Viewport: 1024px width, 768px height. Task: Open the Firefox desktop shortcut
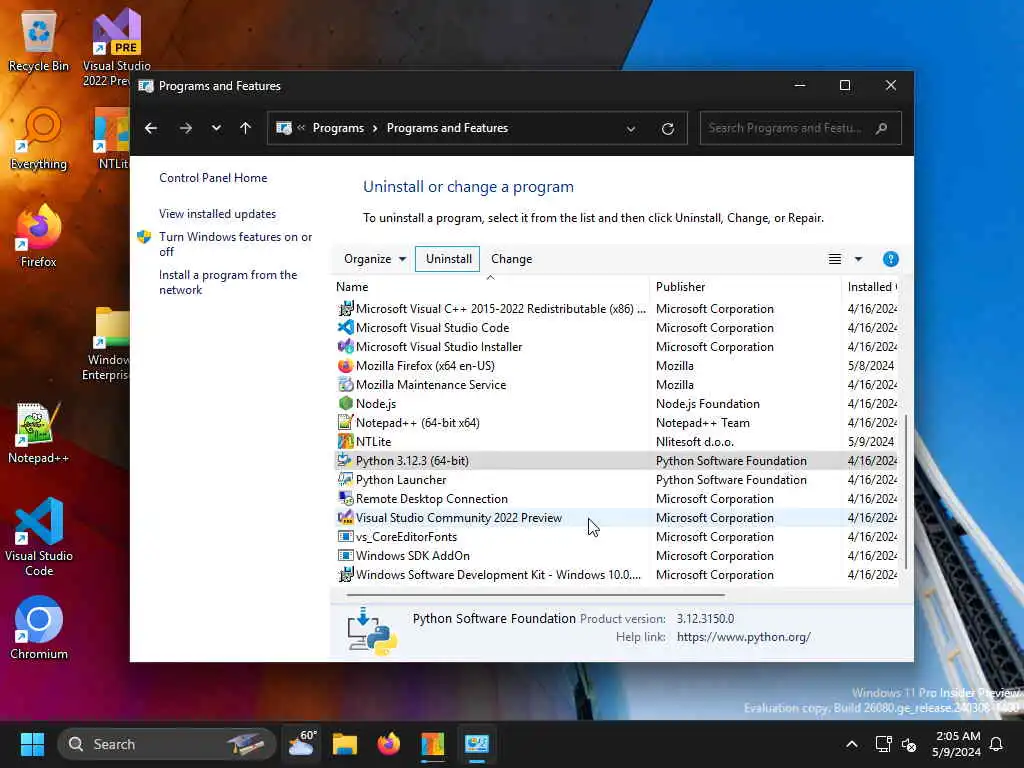pyautogui.click(x=39, y=236)
